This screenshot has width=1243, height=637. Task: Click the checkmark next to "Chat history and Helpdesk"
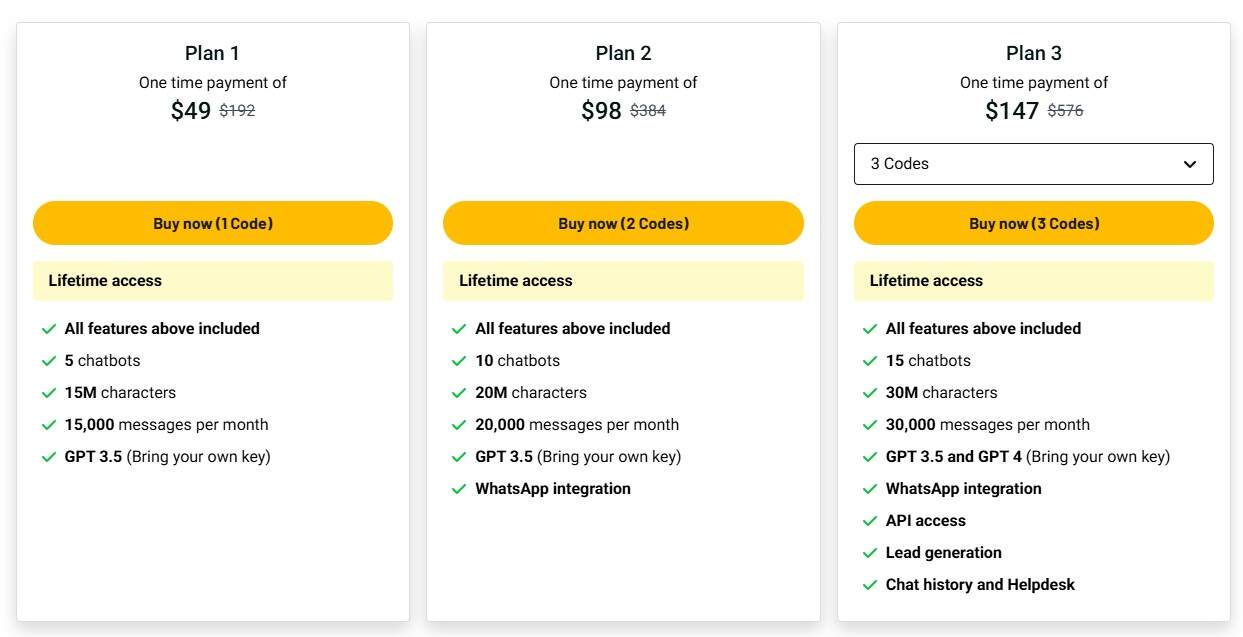[869, 584]
